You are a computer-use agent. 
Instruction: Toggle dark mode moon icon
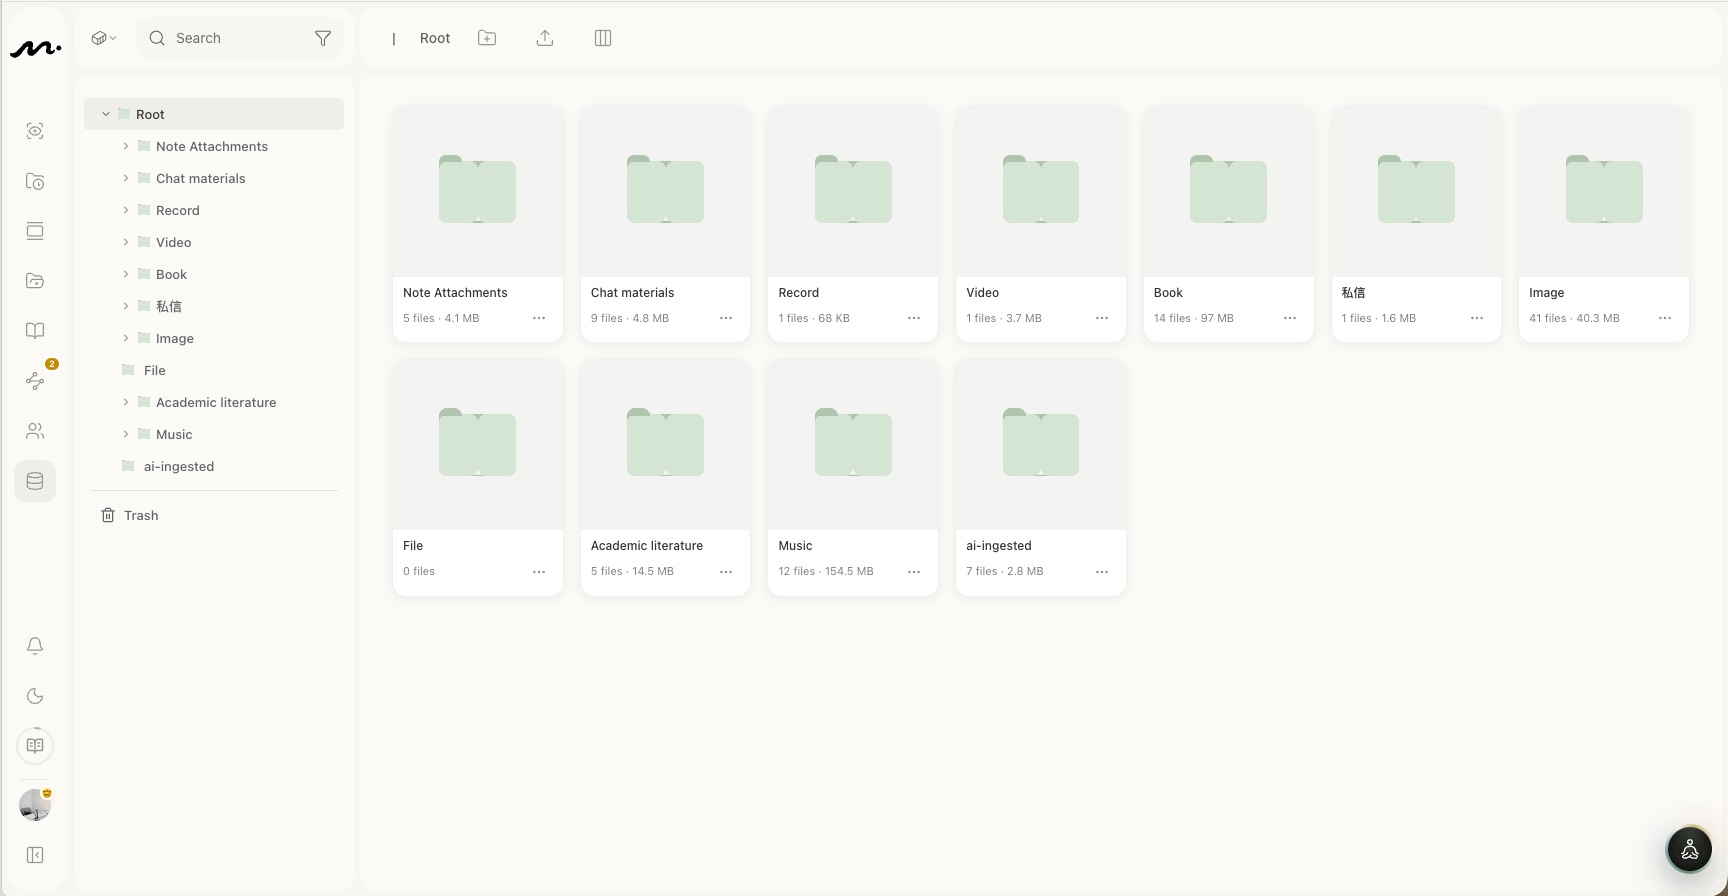pyautogui.click(x=35, y=696)
